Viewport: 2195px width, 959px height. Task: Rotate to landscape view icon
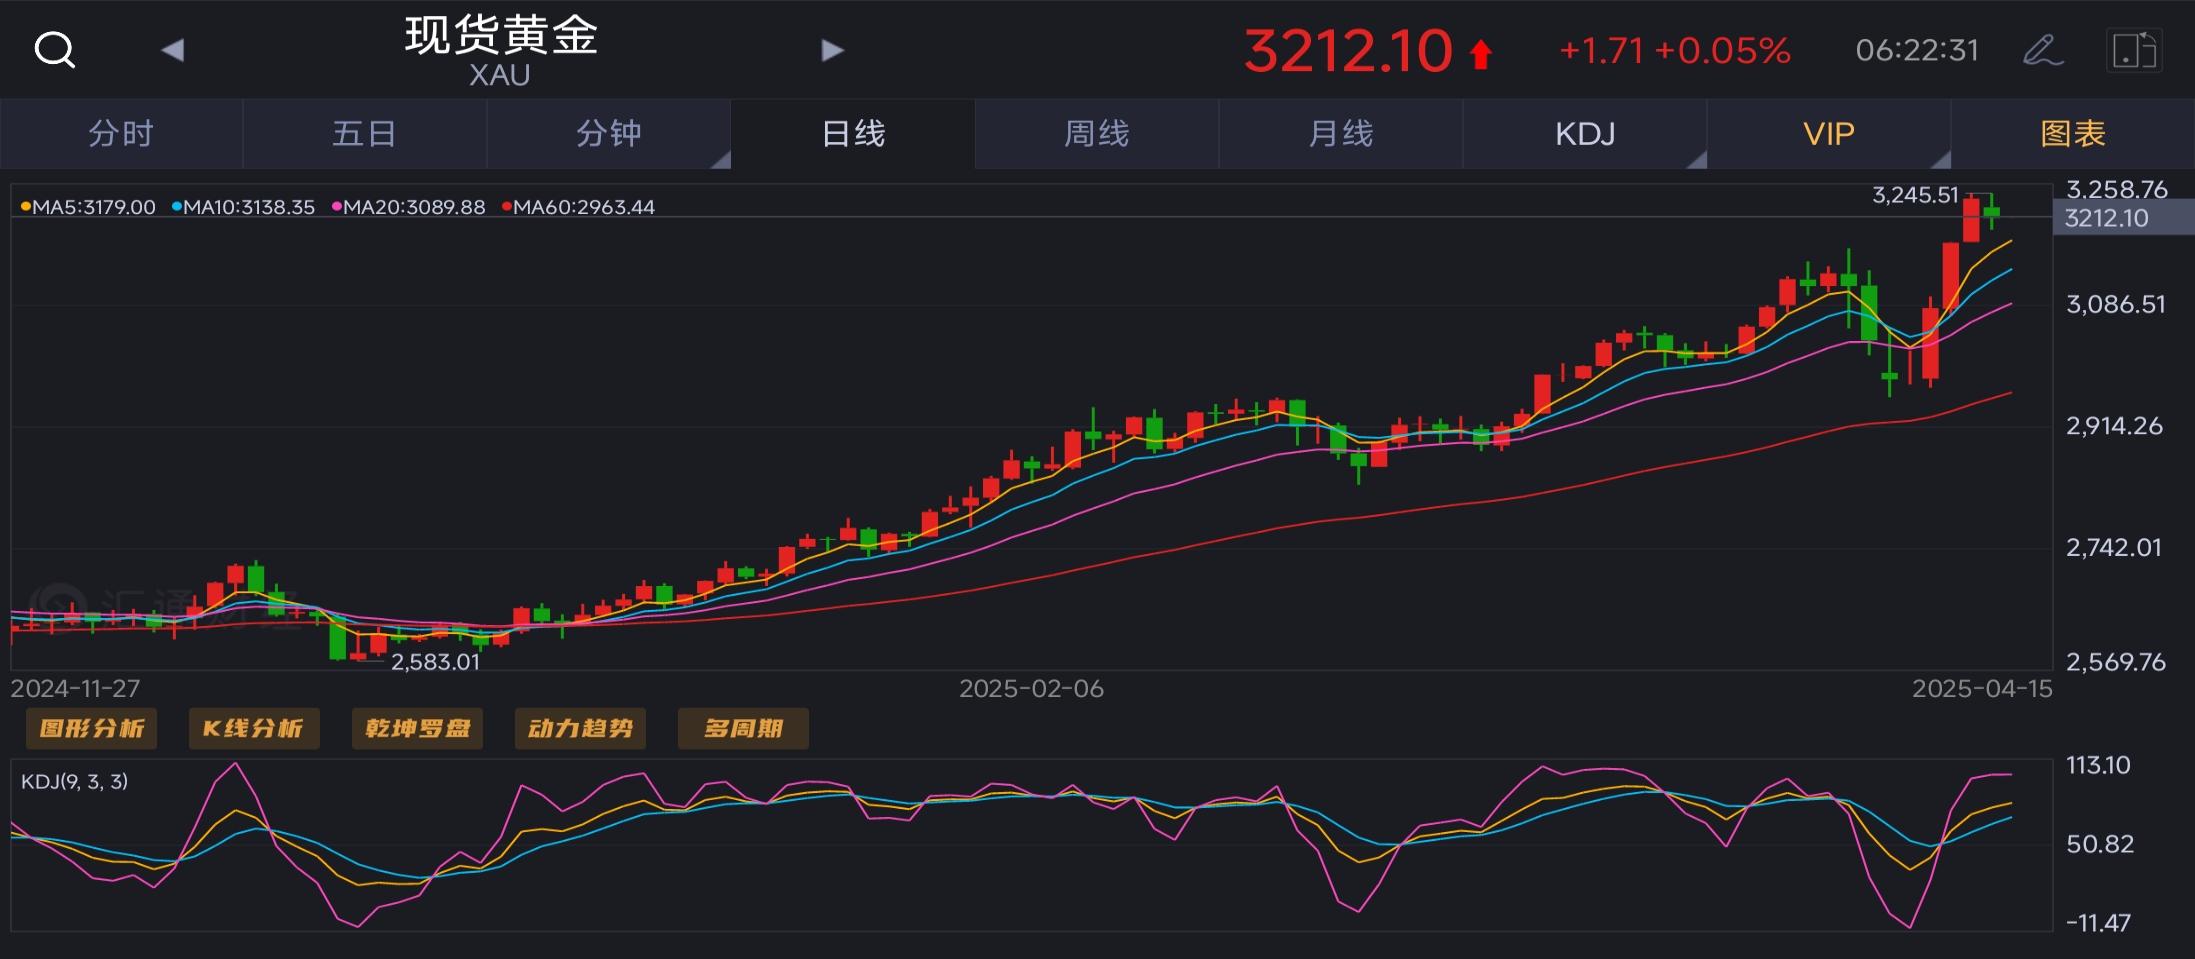(2133, 50)
